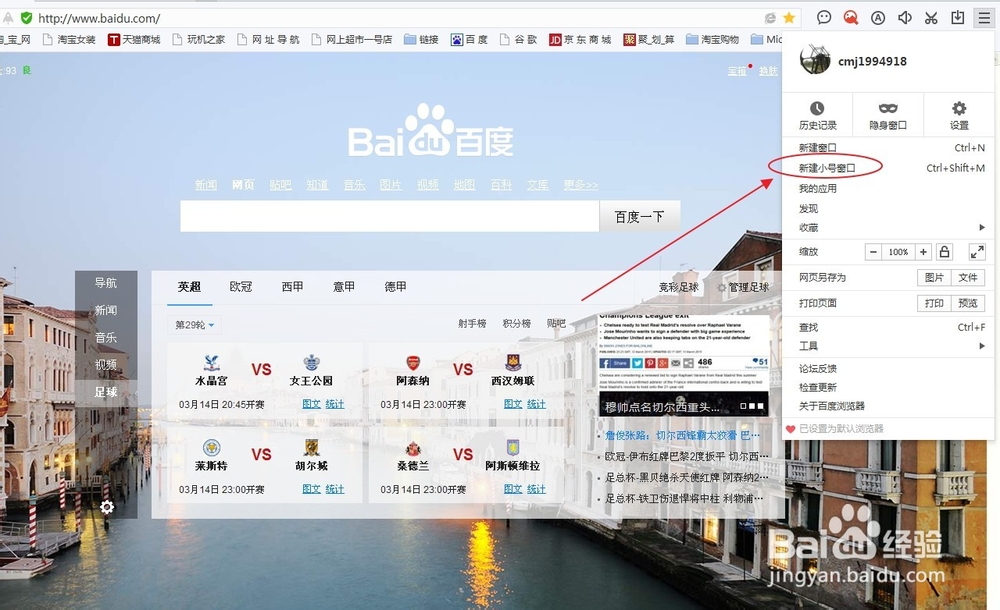Image resolution: width=1000 pixels, height=610 pixels.
Task: Click the zoom lock icon
Action: point(945,252)
